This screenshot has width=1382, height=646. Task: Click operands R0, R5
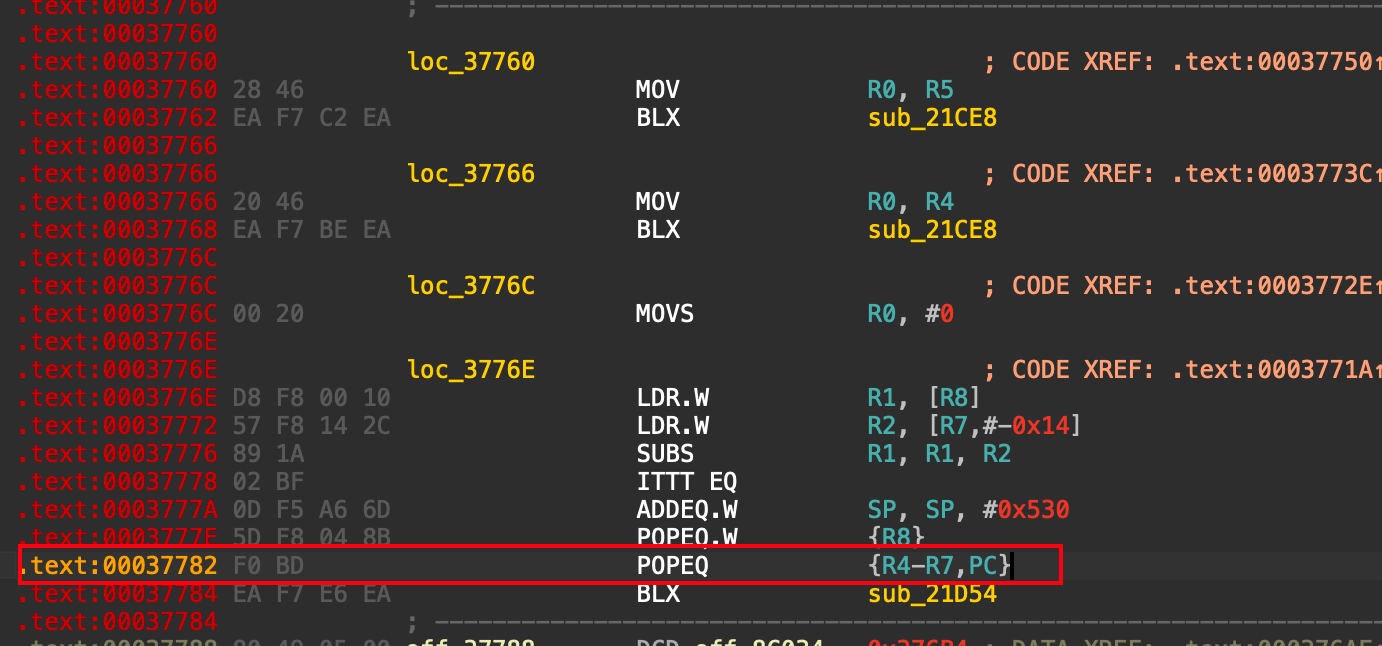tap(911, 90)
